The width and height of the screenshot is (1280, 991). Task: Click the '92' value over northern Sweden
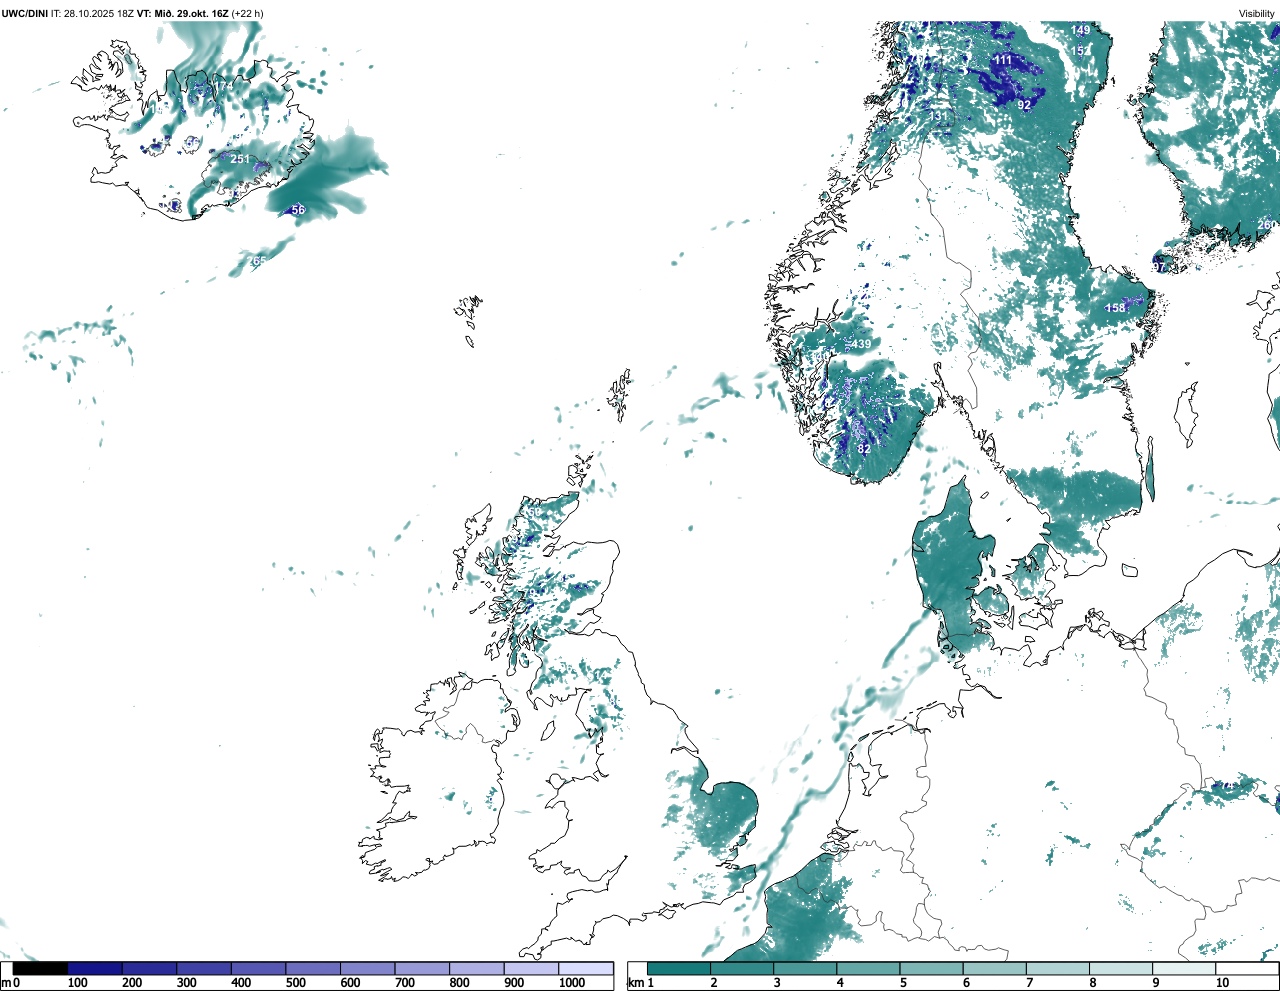(x=1024, y=105)
